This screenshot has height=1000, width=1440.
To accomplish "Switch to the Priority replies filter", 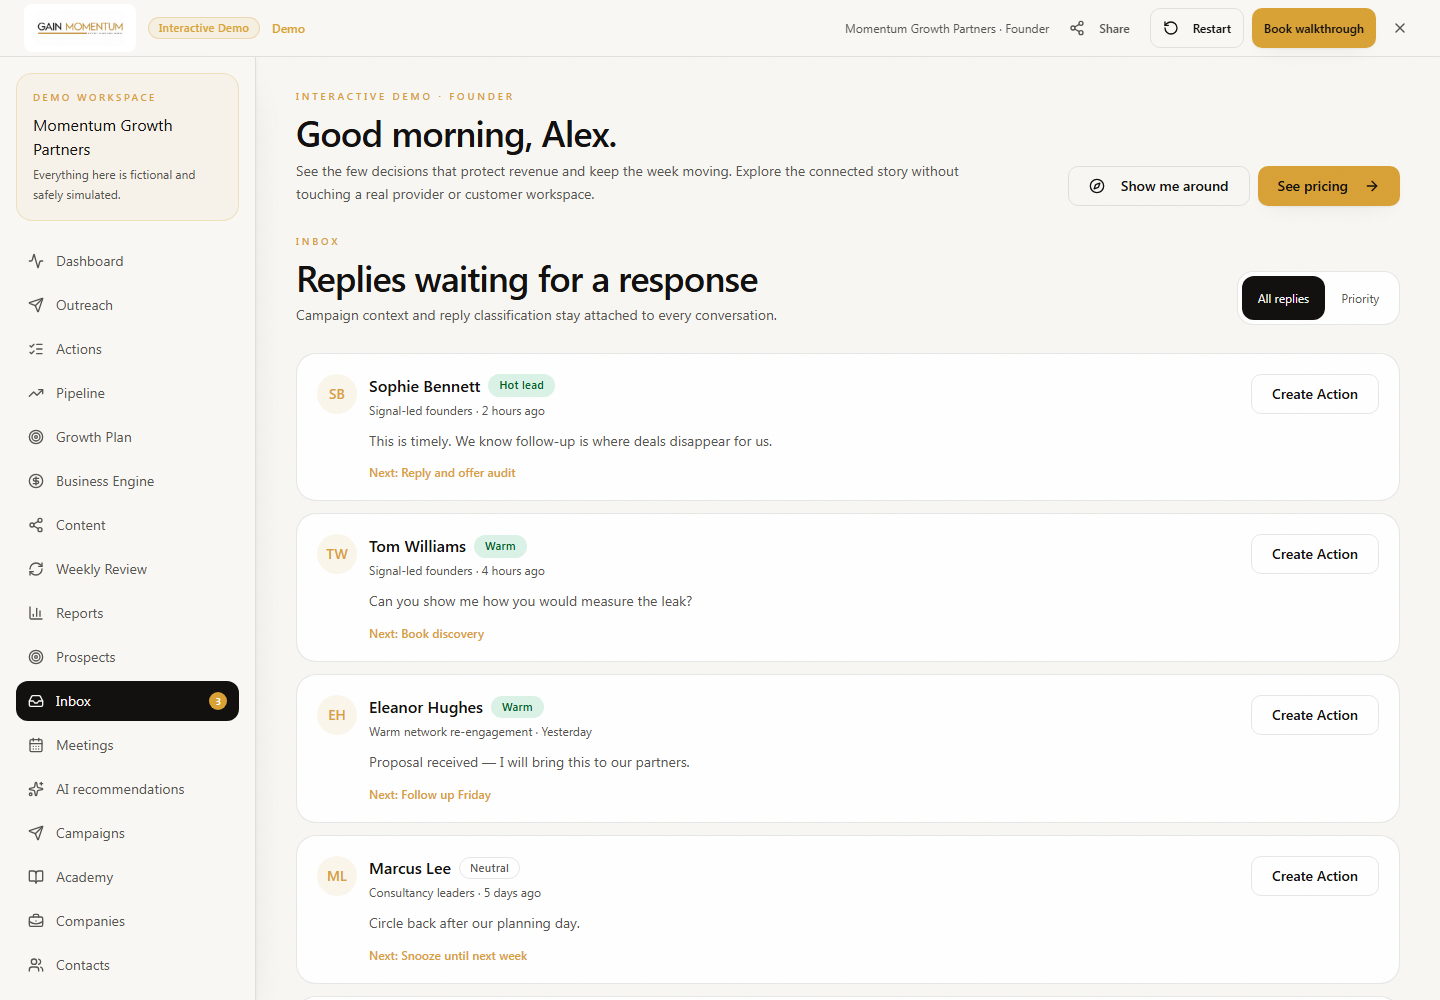I will coord(1360,298).
